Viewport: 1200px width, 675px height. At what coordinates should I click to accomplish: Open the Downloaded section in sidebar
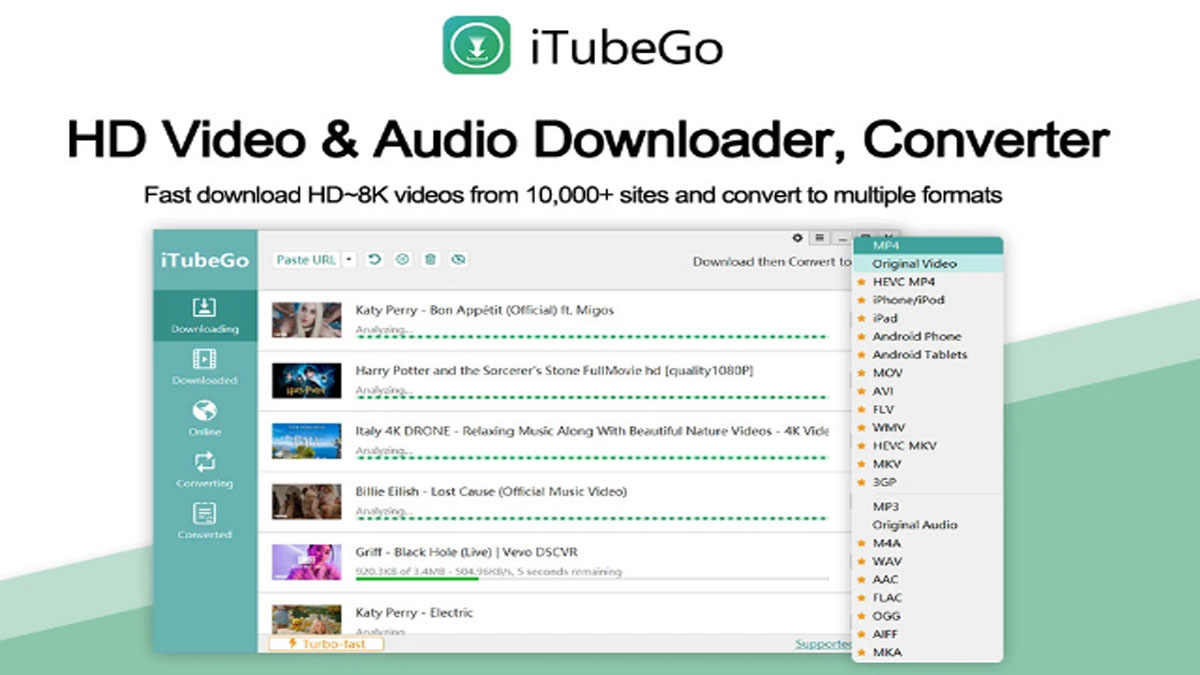tap(204, 366)
